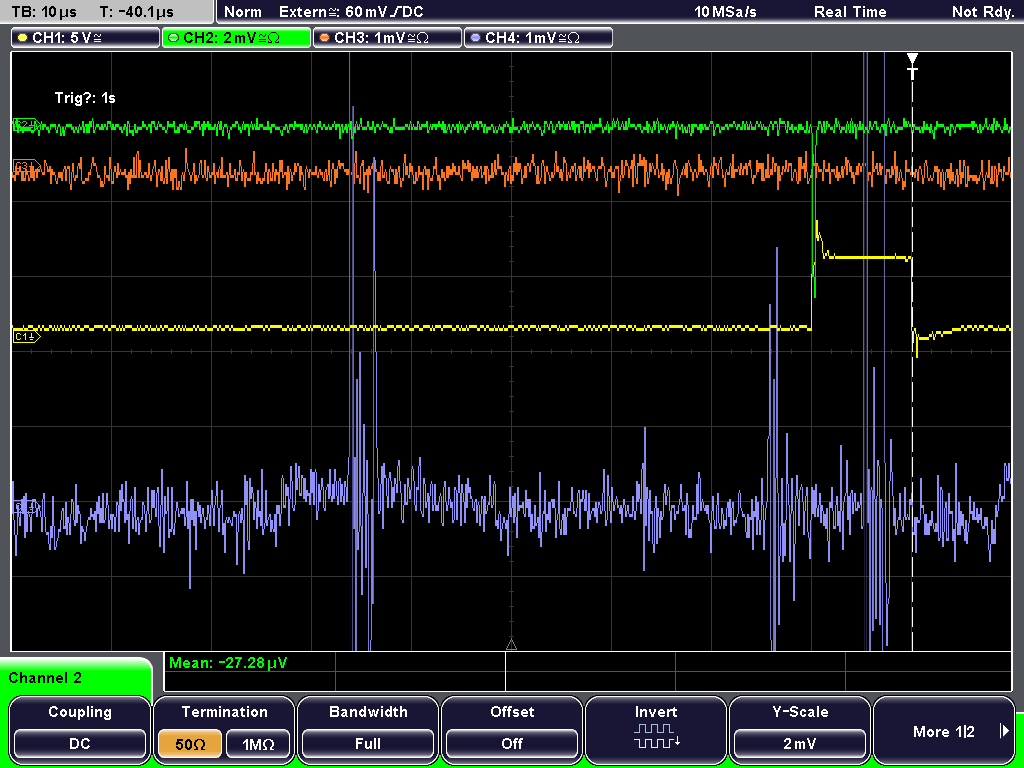Image resolution: width=1024 pixels, height=768 pixels.
Task: Click the Mean: -27.28 µV measurement
Action: coord(228,663)
